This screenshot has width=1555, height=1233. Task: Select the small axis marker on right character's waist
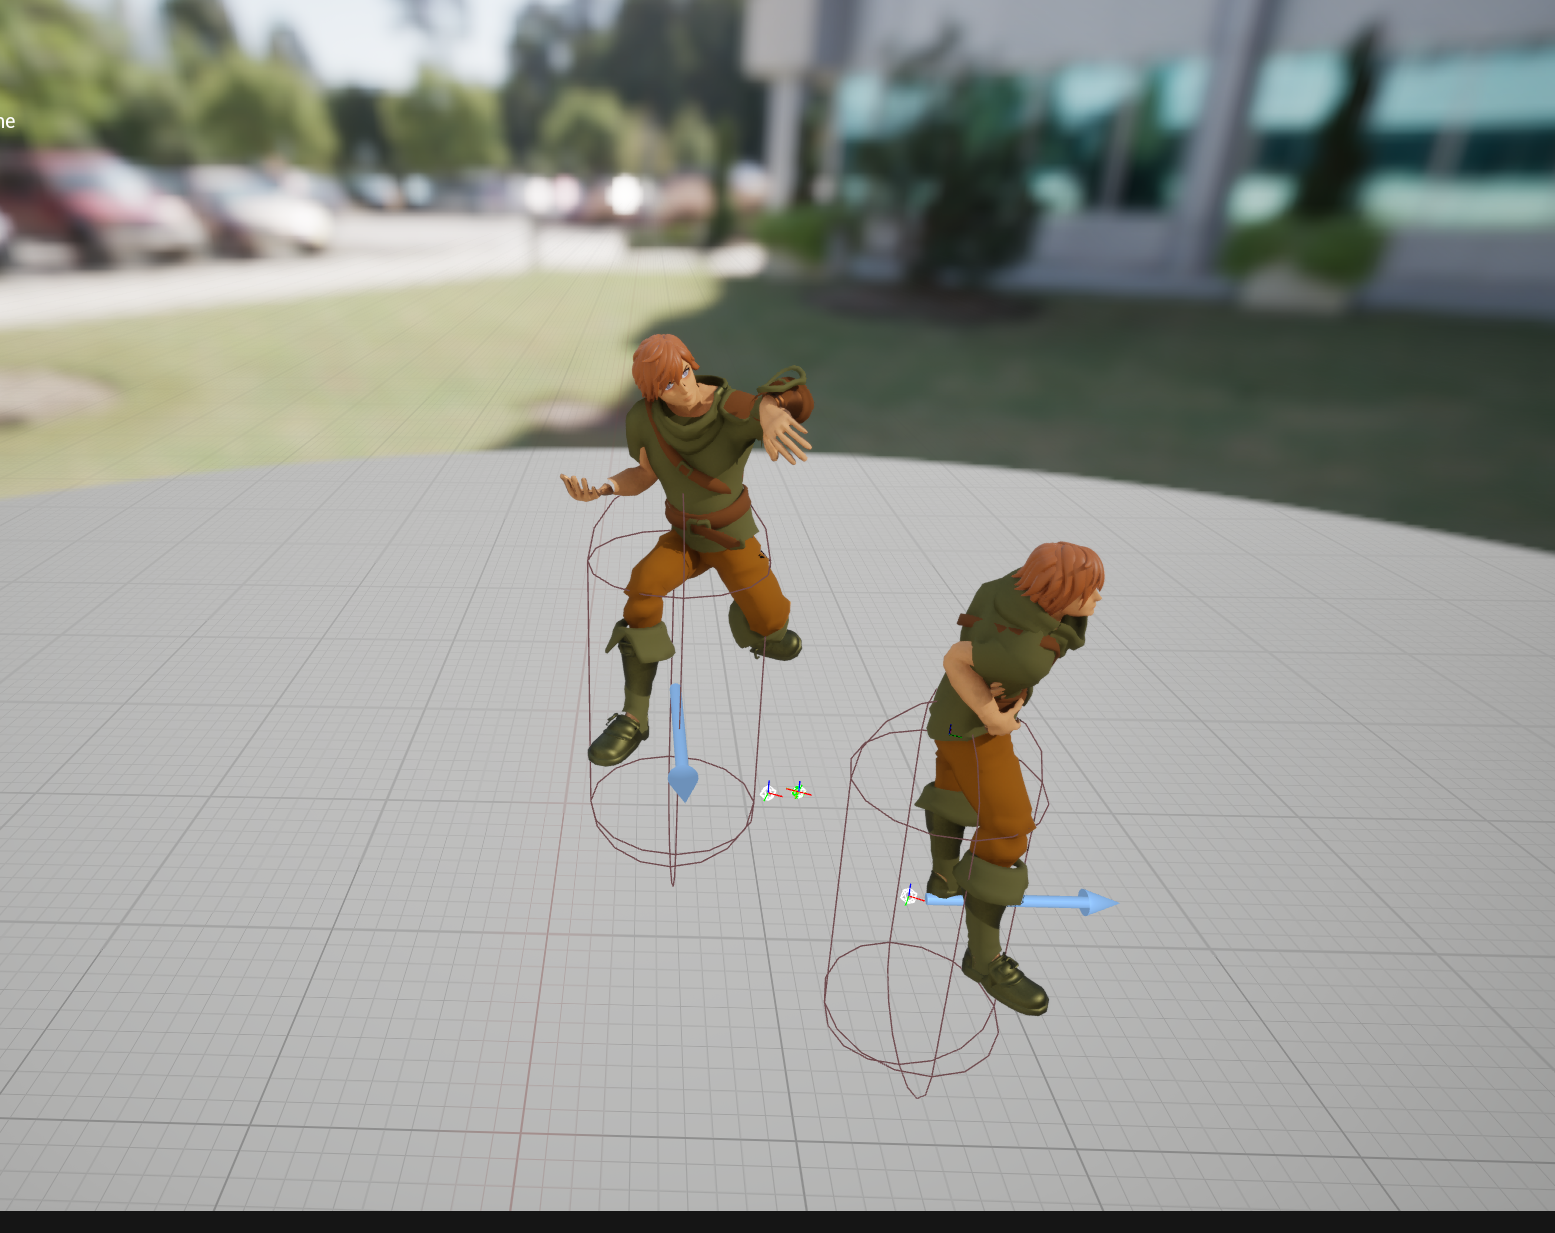click(x=953, y=733)
